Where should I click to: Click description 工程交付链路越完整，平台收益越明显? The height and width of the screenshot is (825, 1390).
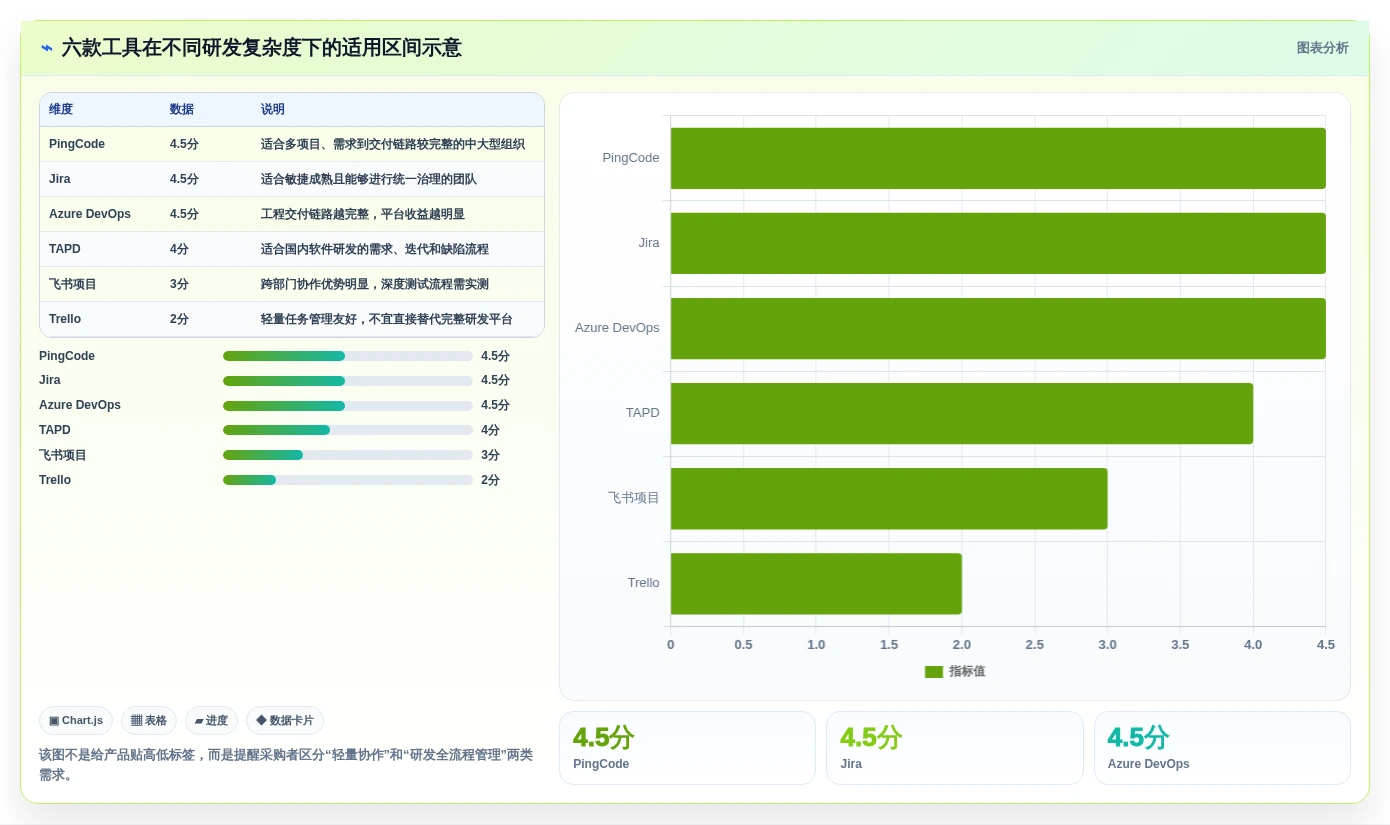(363, 214)
